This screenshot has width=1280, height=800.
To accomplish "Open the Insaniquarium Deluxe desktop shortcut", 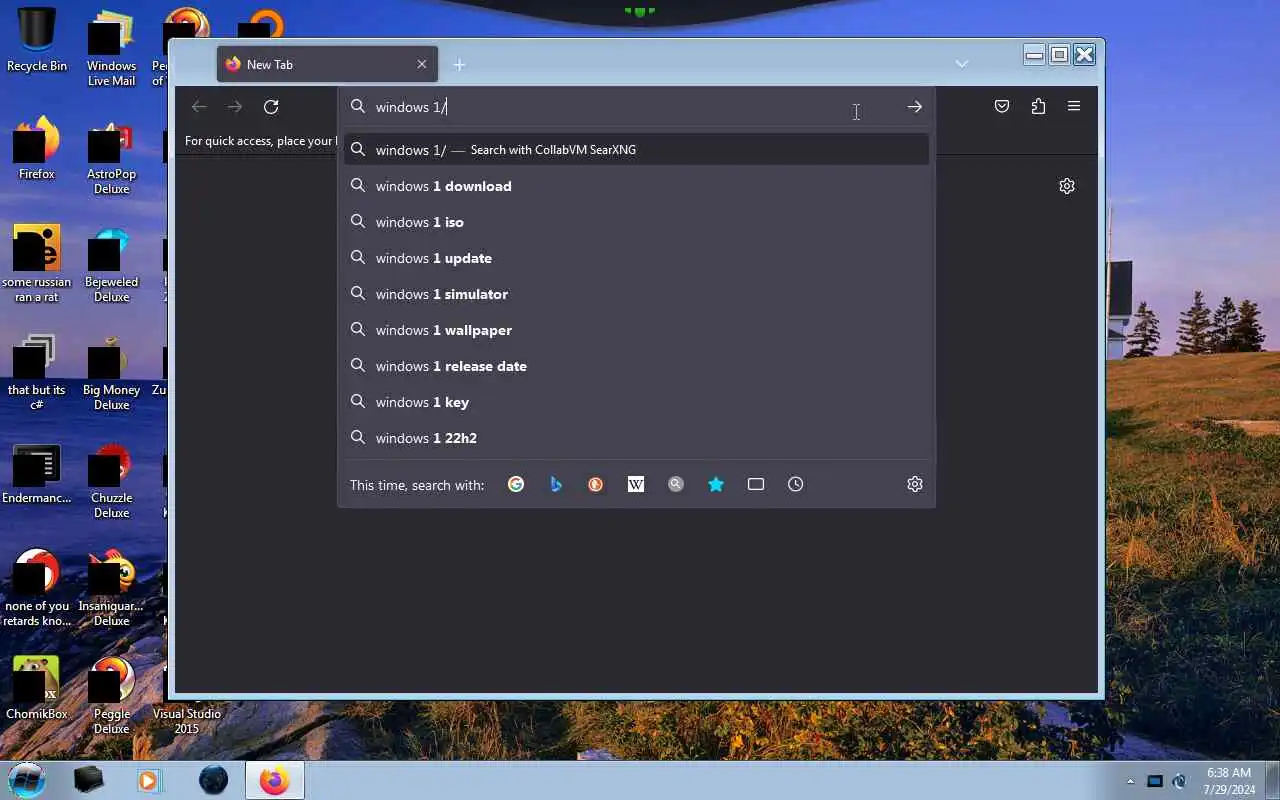I will (x=111, y=588).
